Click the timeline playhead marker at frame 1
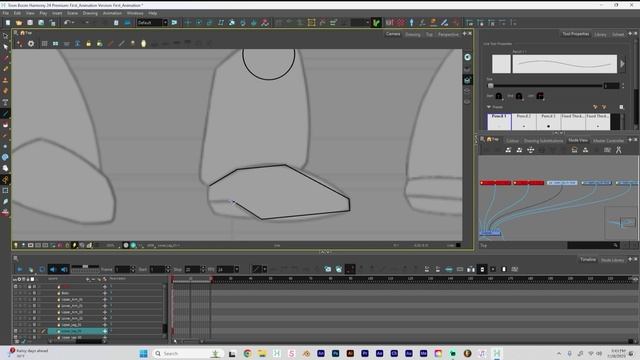 [x=172, y=279]
